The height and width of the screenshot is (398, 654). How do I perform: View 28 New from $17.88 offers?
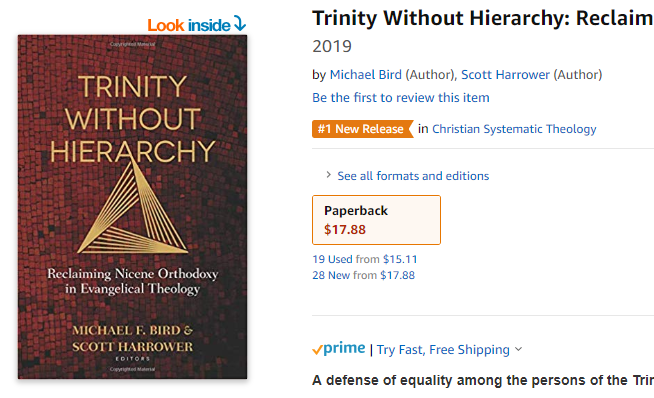coord(364,275)
